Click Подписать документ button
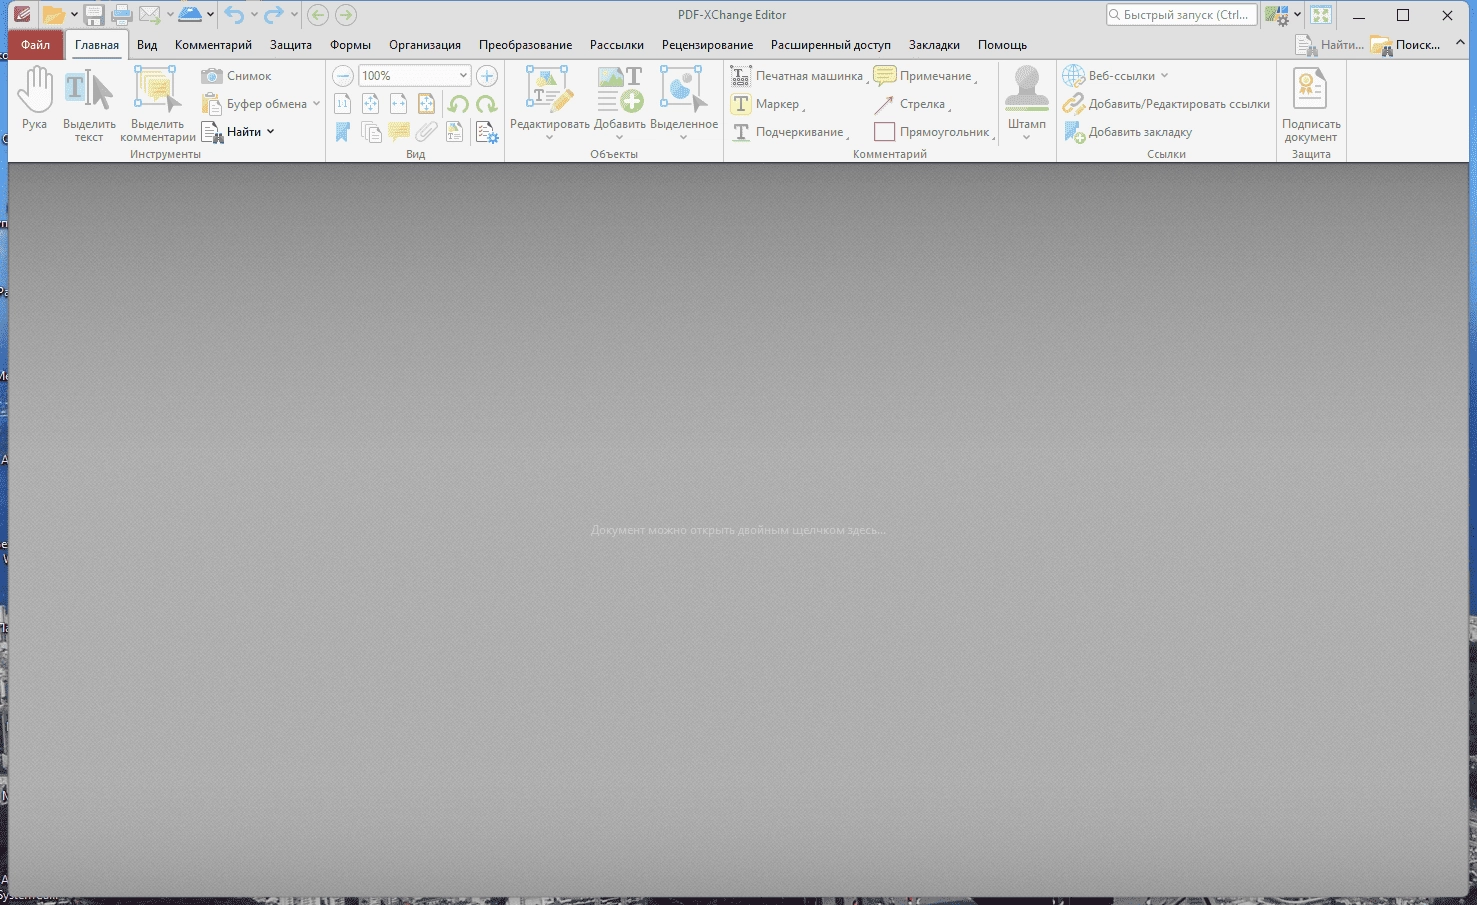The width and height of the screenshot is (1477, 905). 1311,105
